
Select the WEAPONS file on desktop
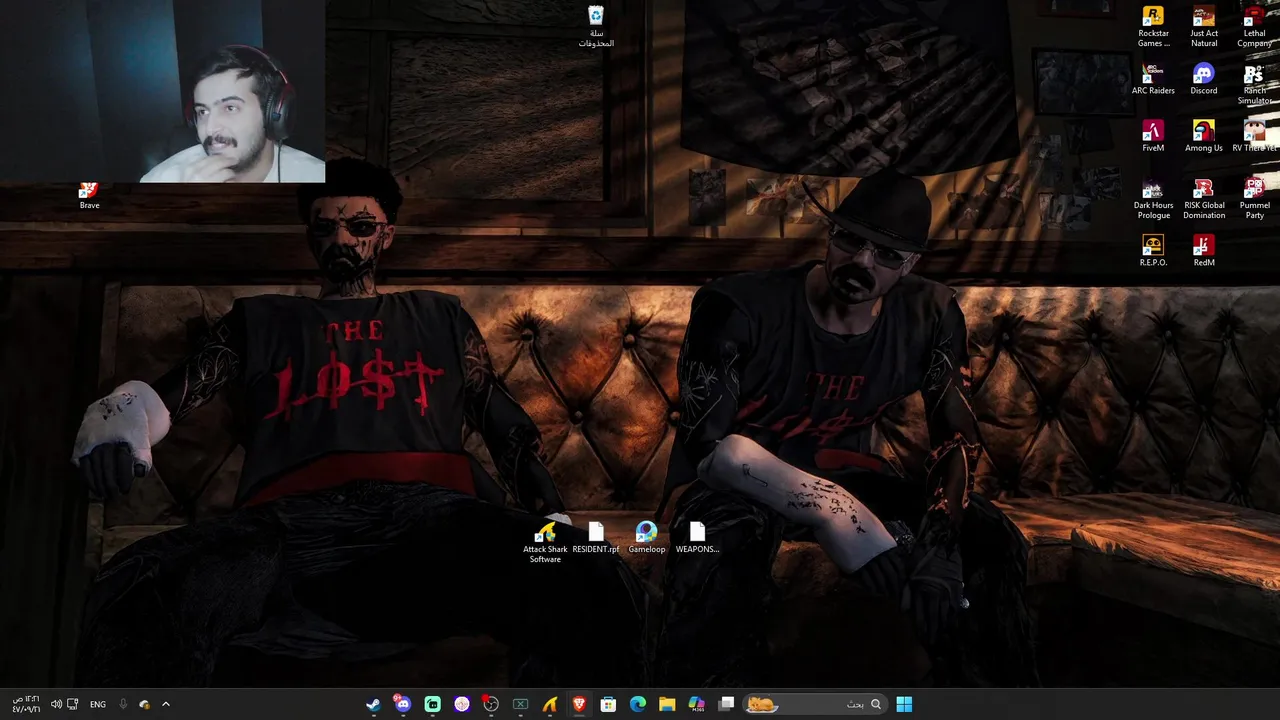click(697, 538)
